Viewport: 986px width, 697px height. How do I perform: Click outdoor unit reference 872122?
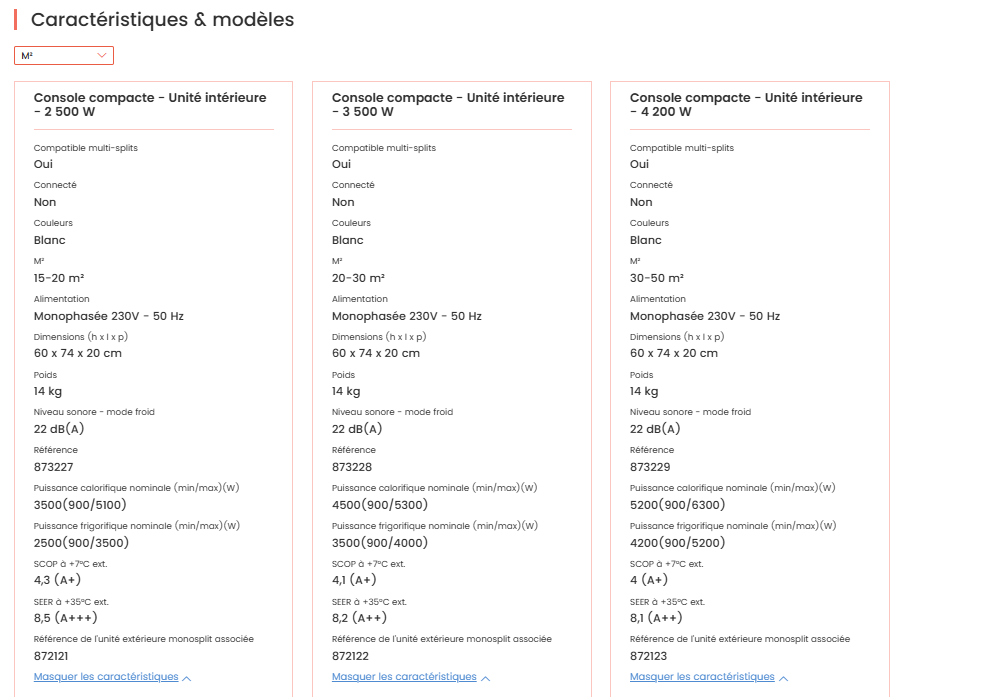349,656
